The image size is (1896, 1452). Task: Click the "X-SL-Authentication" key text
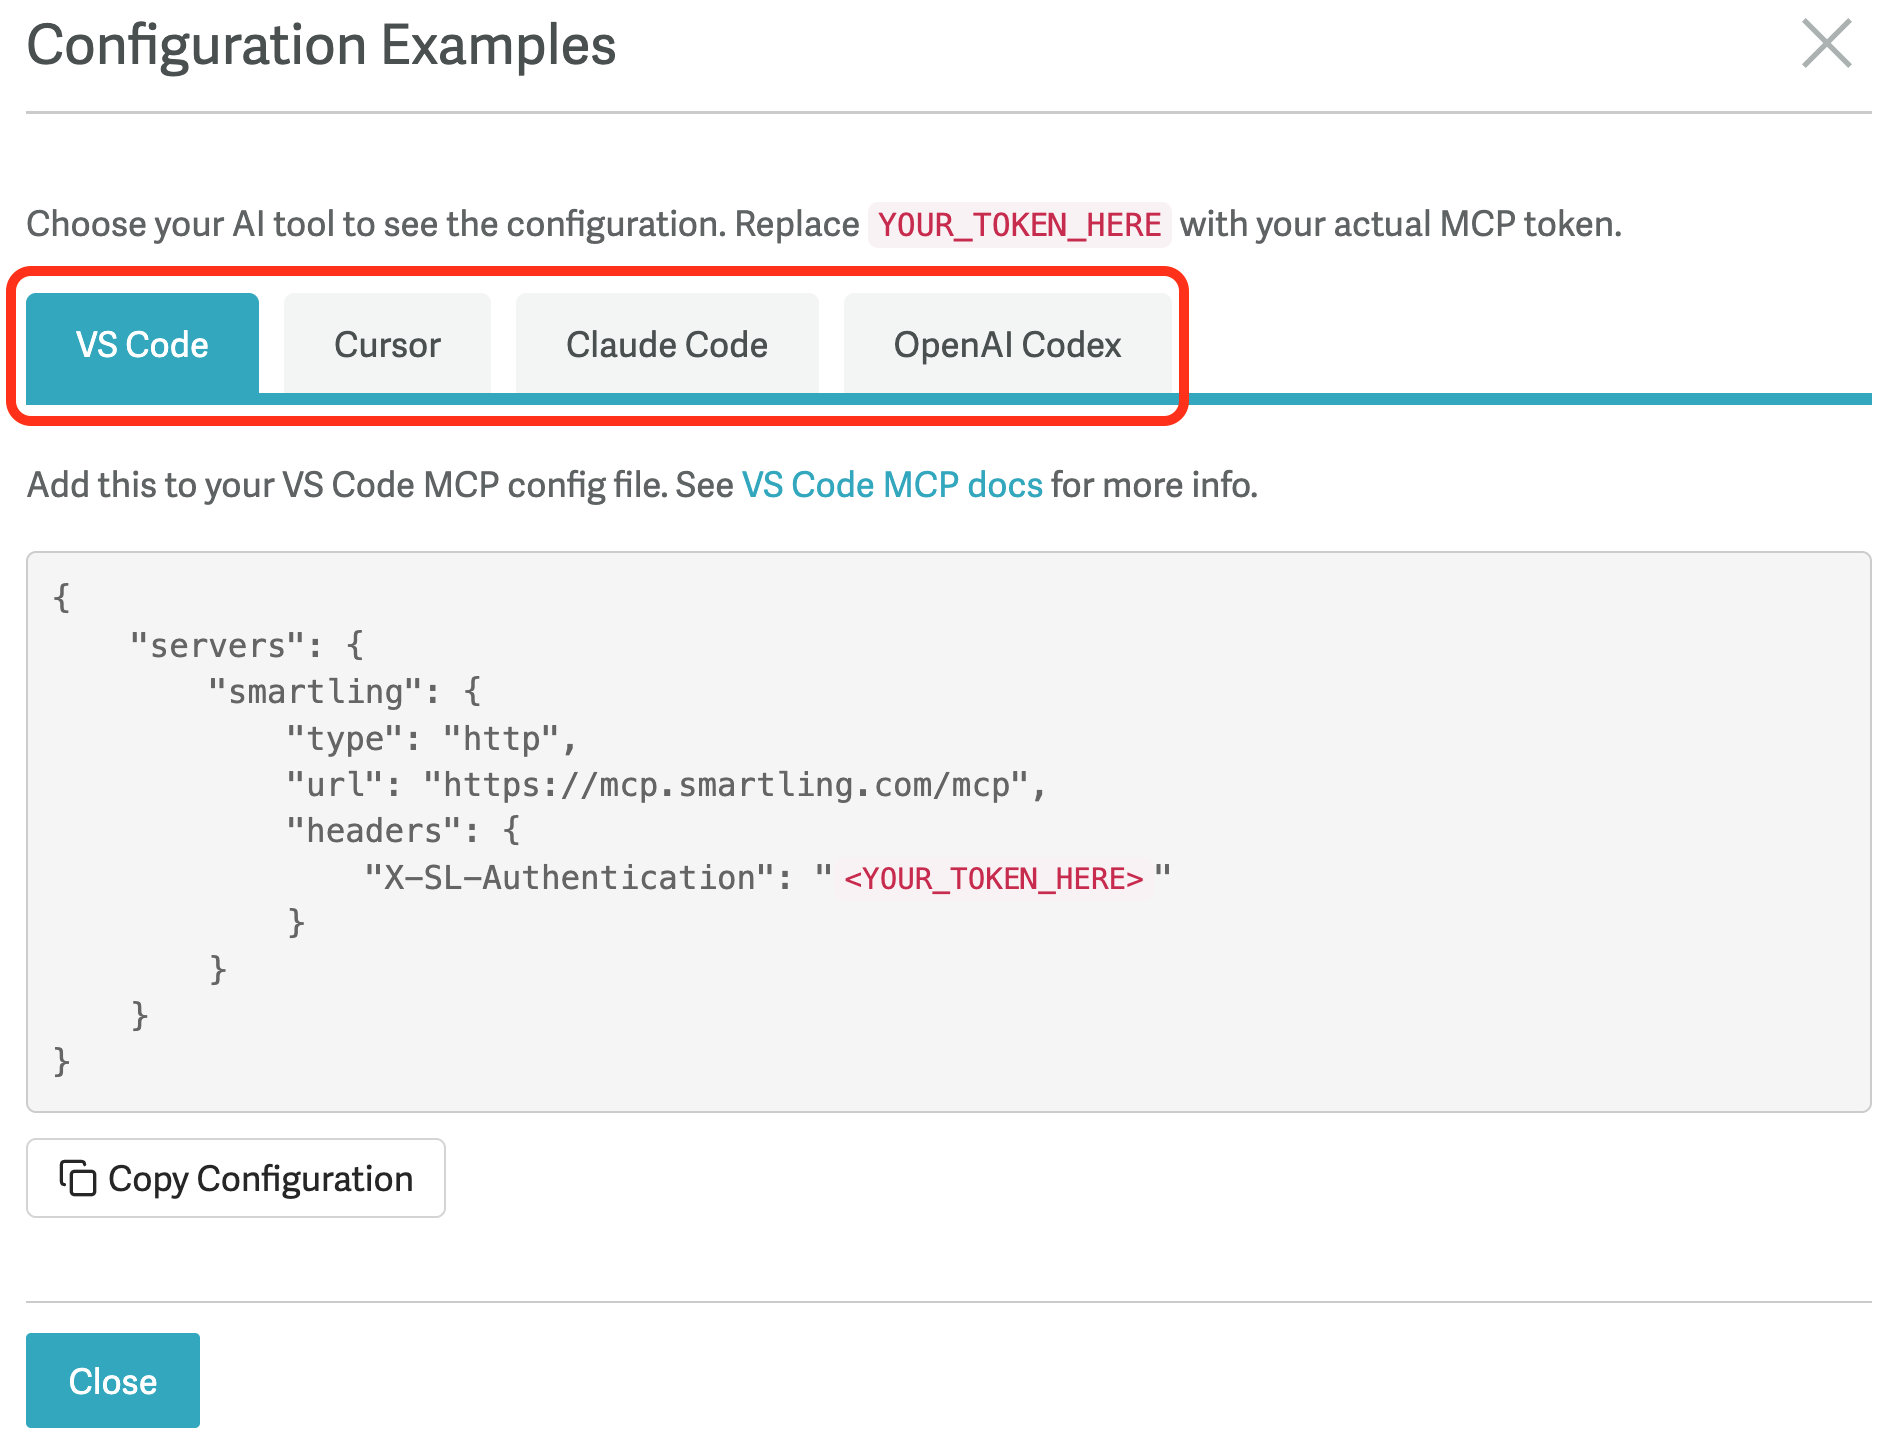(x=569, y=878)
